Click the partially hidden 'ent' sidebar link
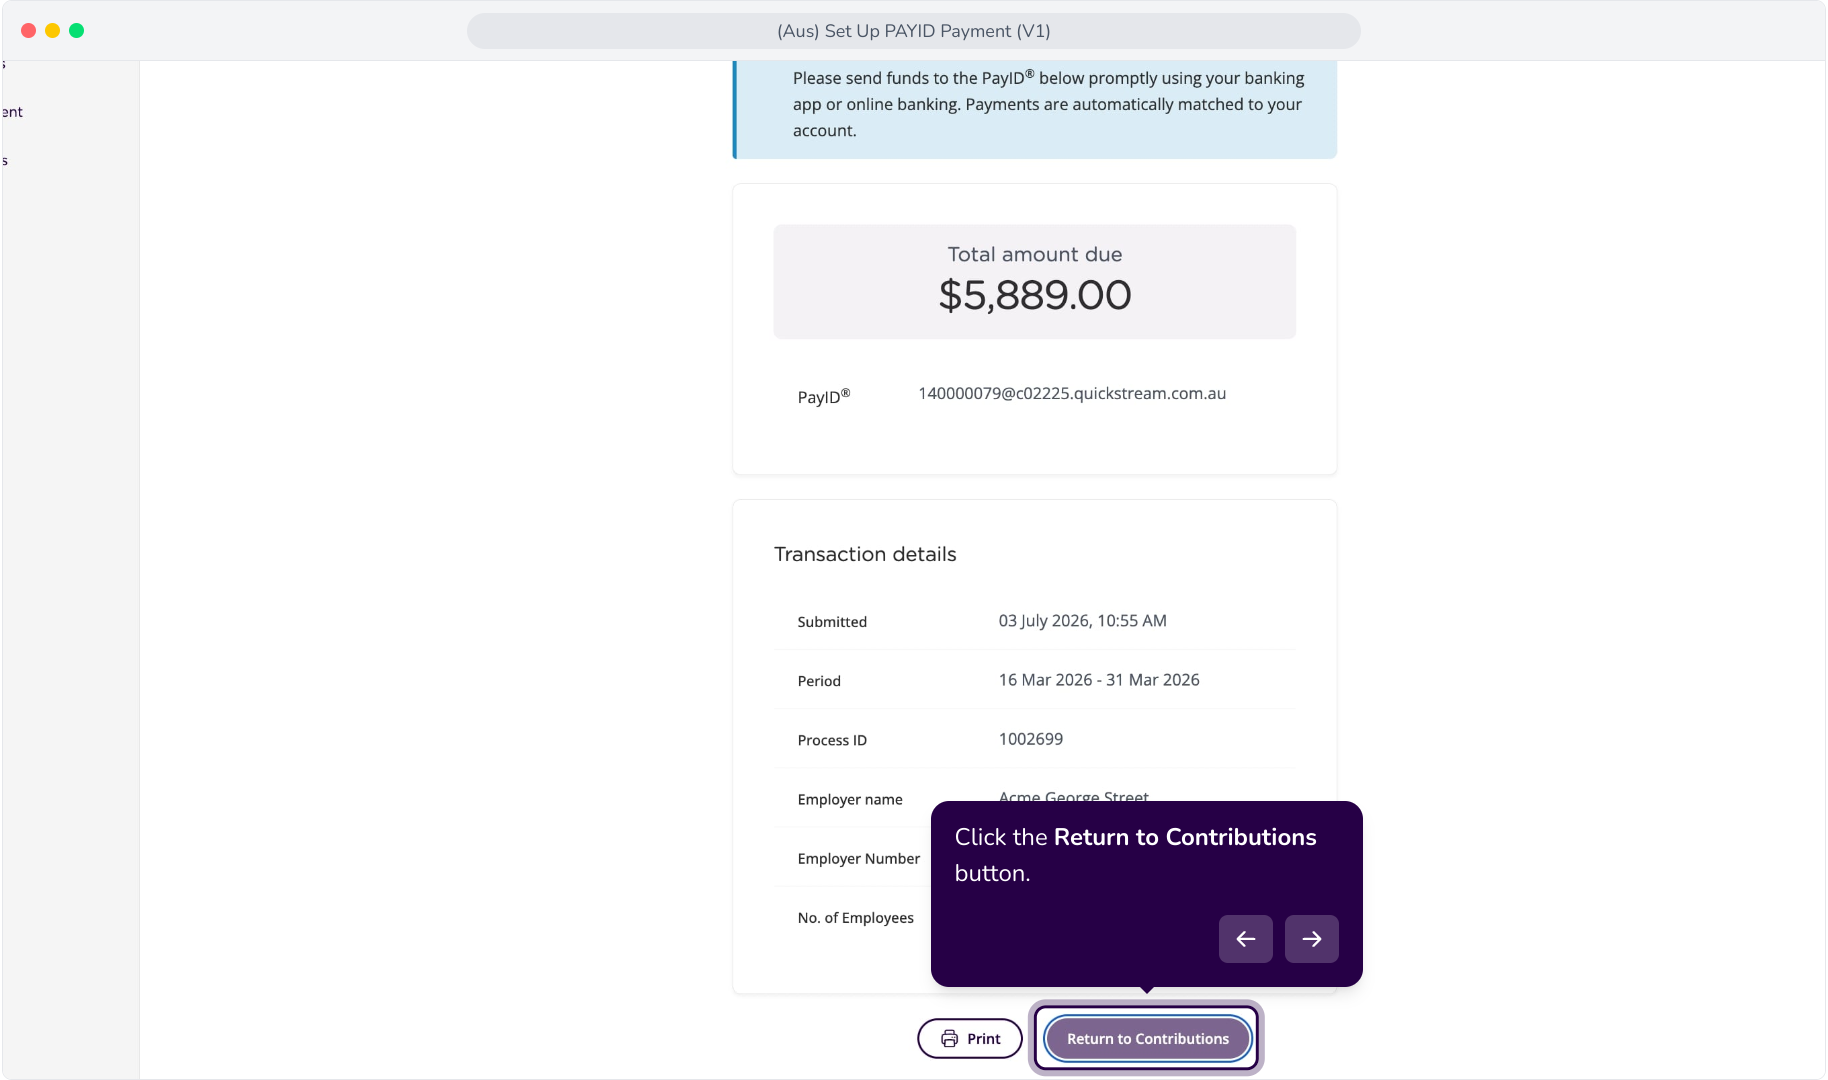The image size is (1828, 1080). tap(12, 112)
